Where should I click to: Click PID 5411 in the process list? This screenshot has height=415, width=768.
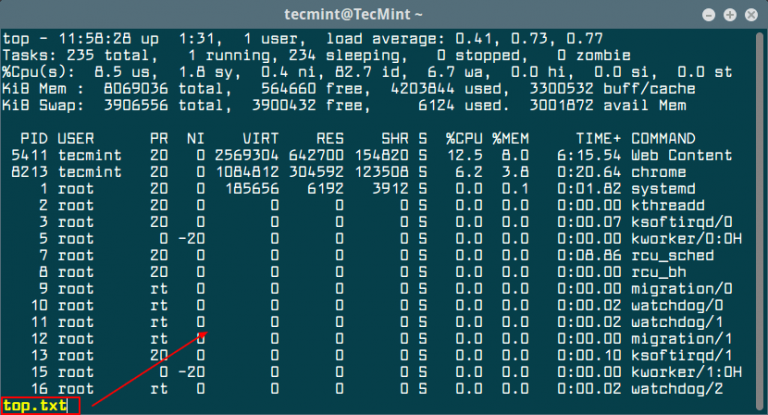pyautogui.click(x=28, y=155)
